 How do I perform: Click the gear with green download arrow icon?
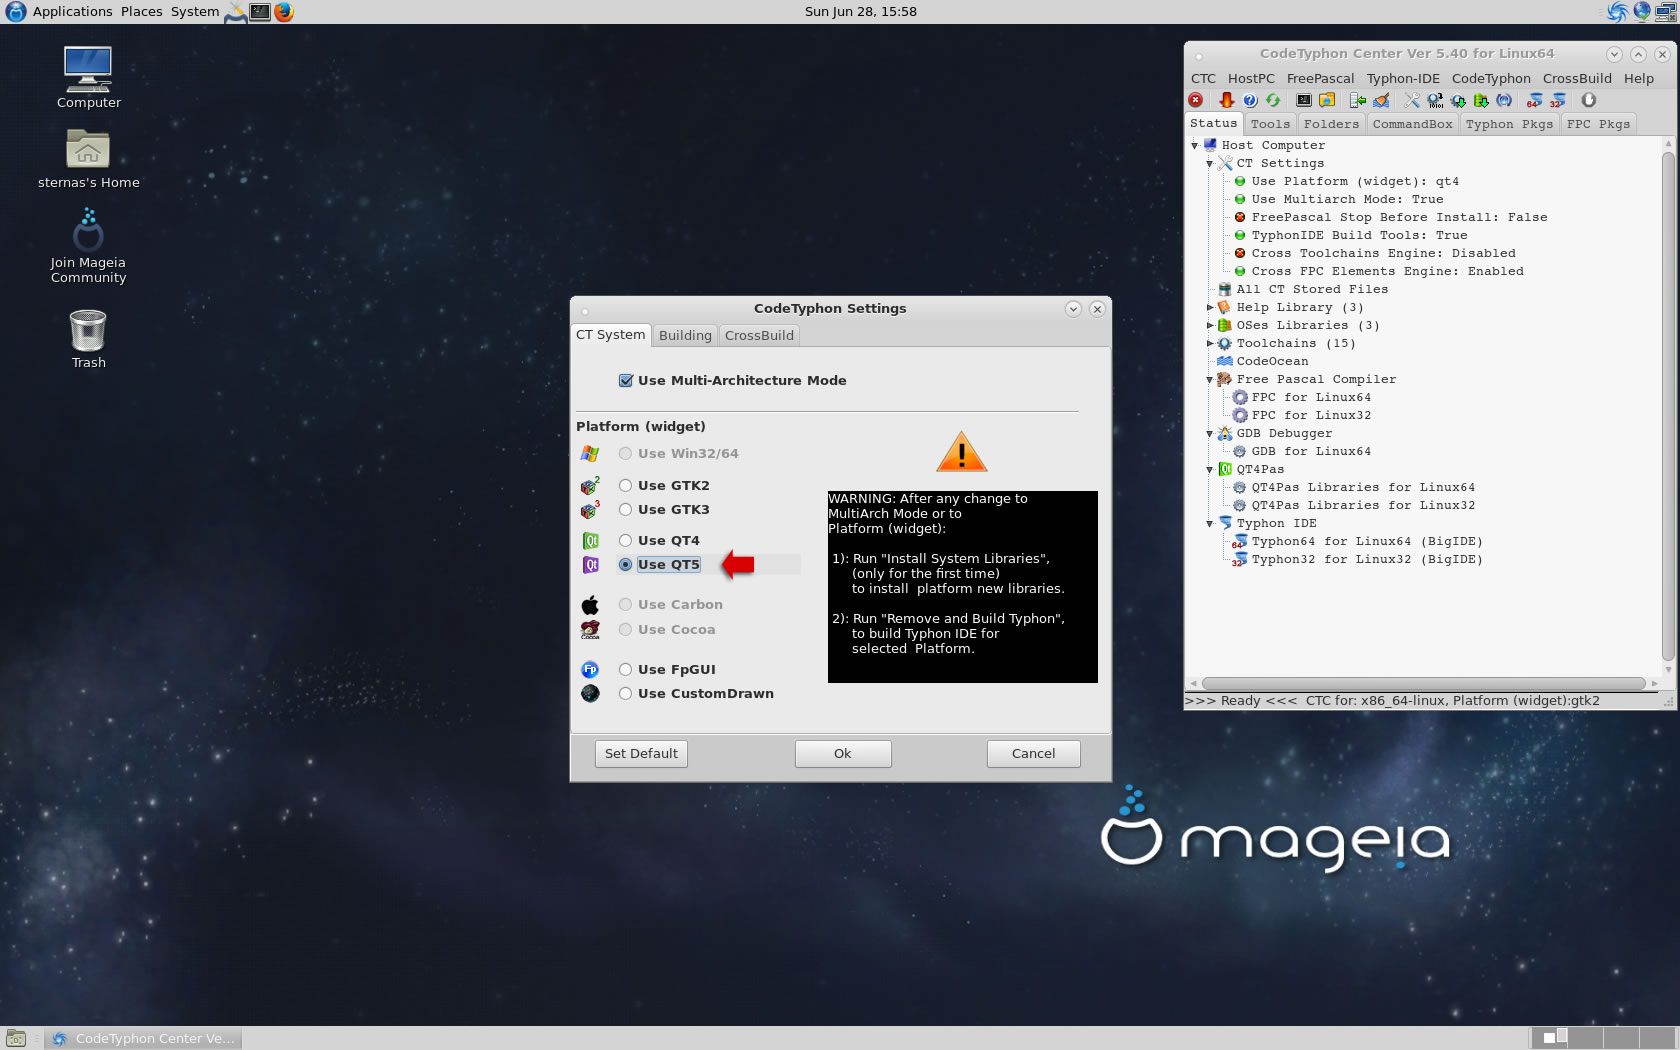1458,100
